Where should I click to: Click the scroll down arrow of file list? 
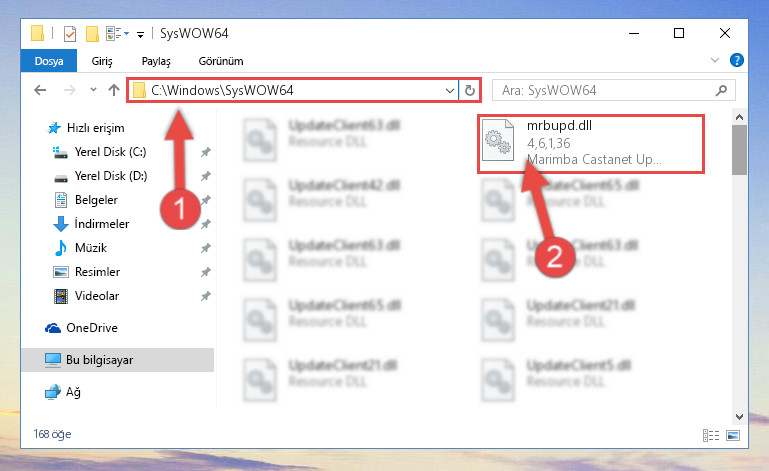[740, 417]
